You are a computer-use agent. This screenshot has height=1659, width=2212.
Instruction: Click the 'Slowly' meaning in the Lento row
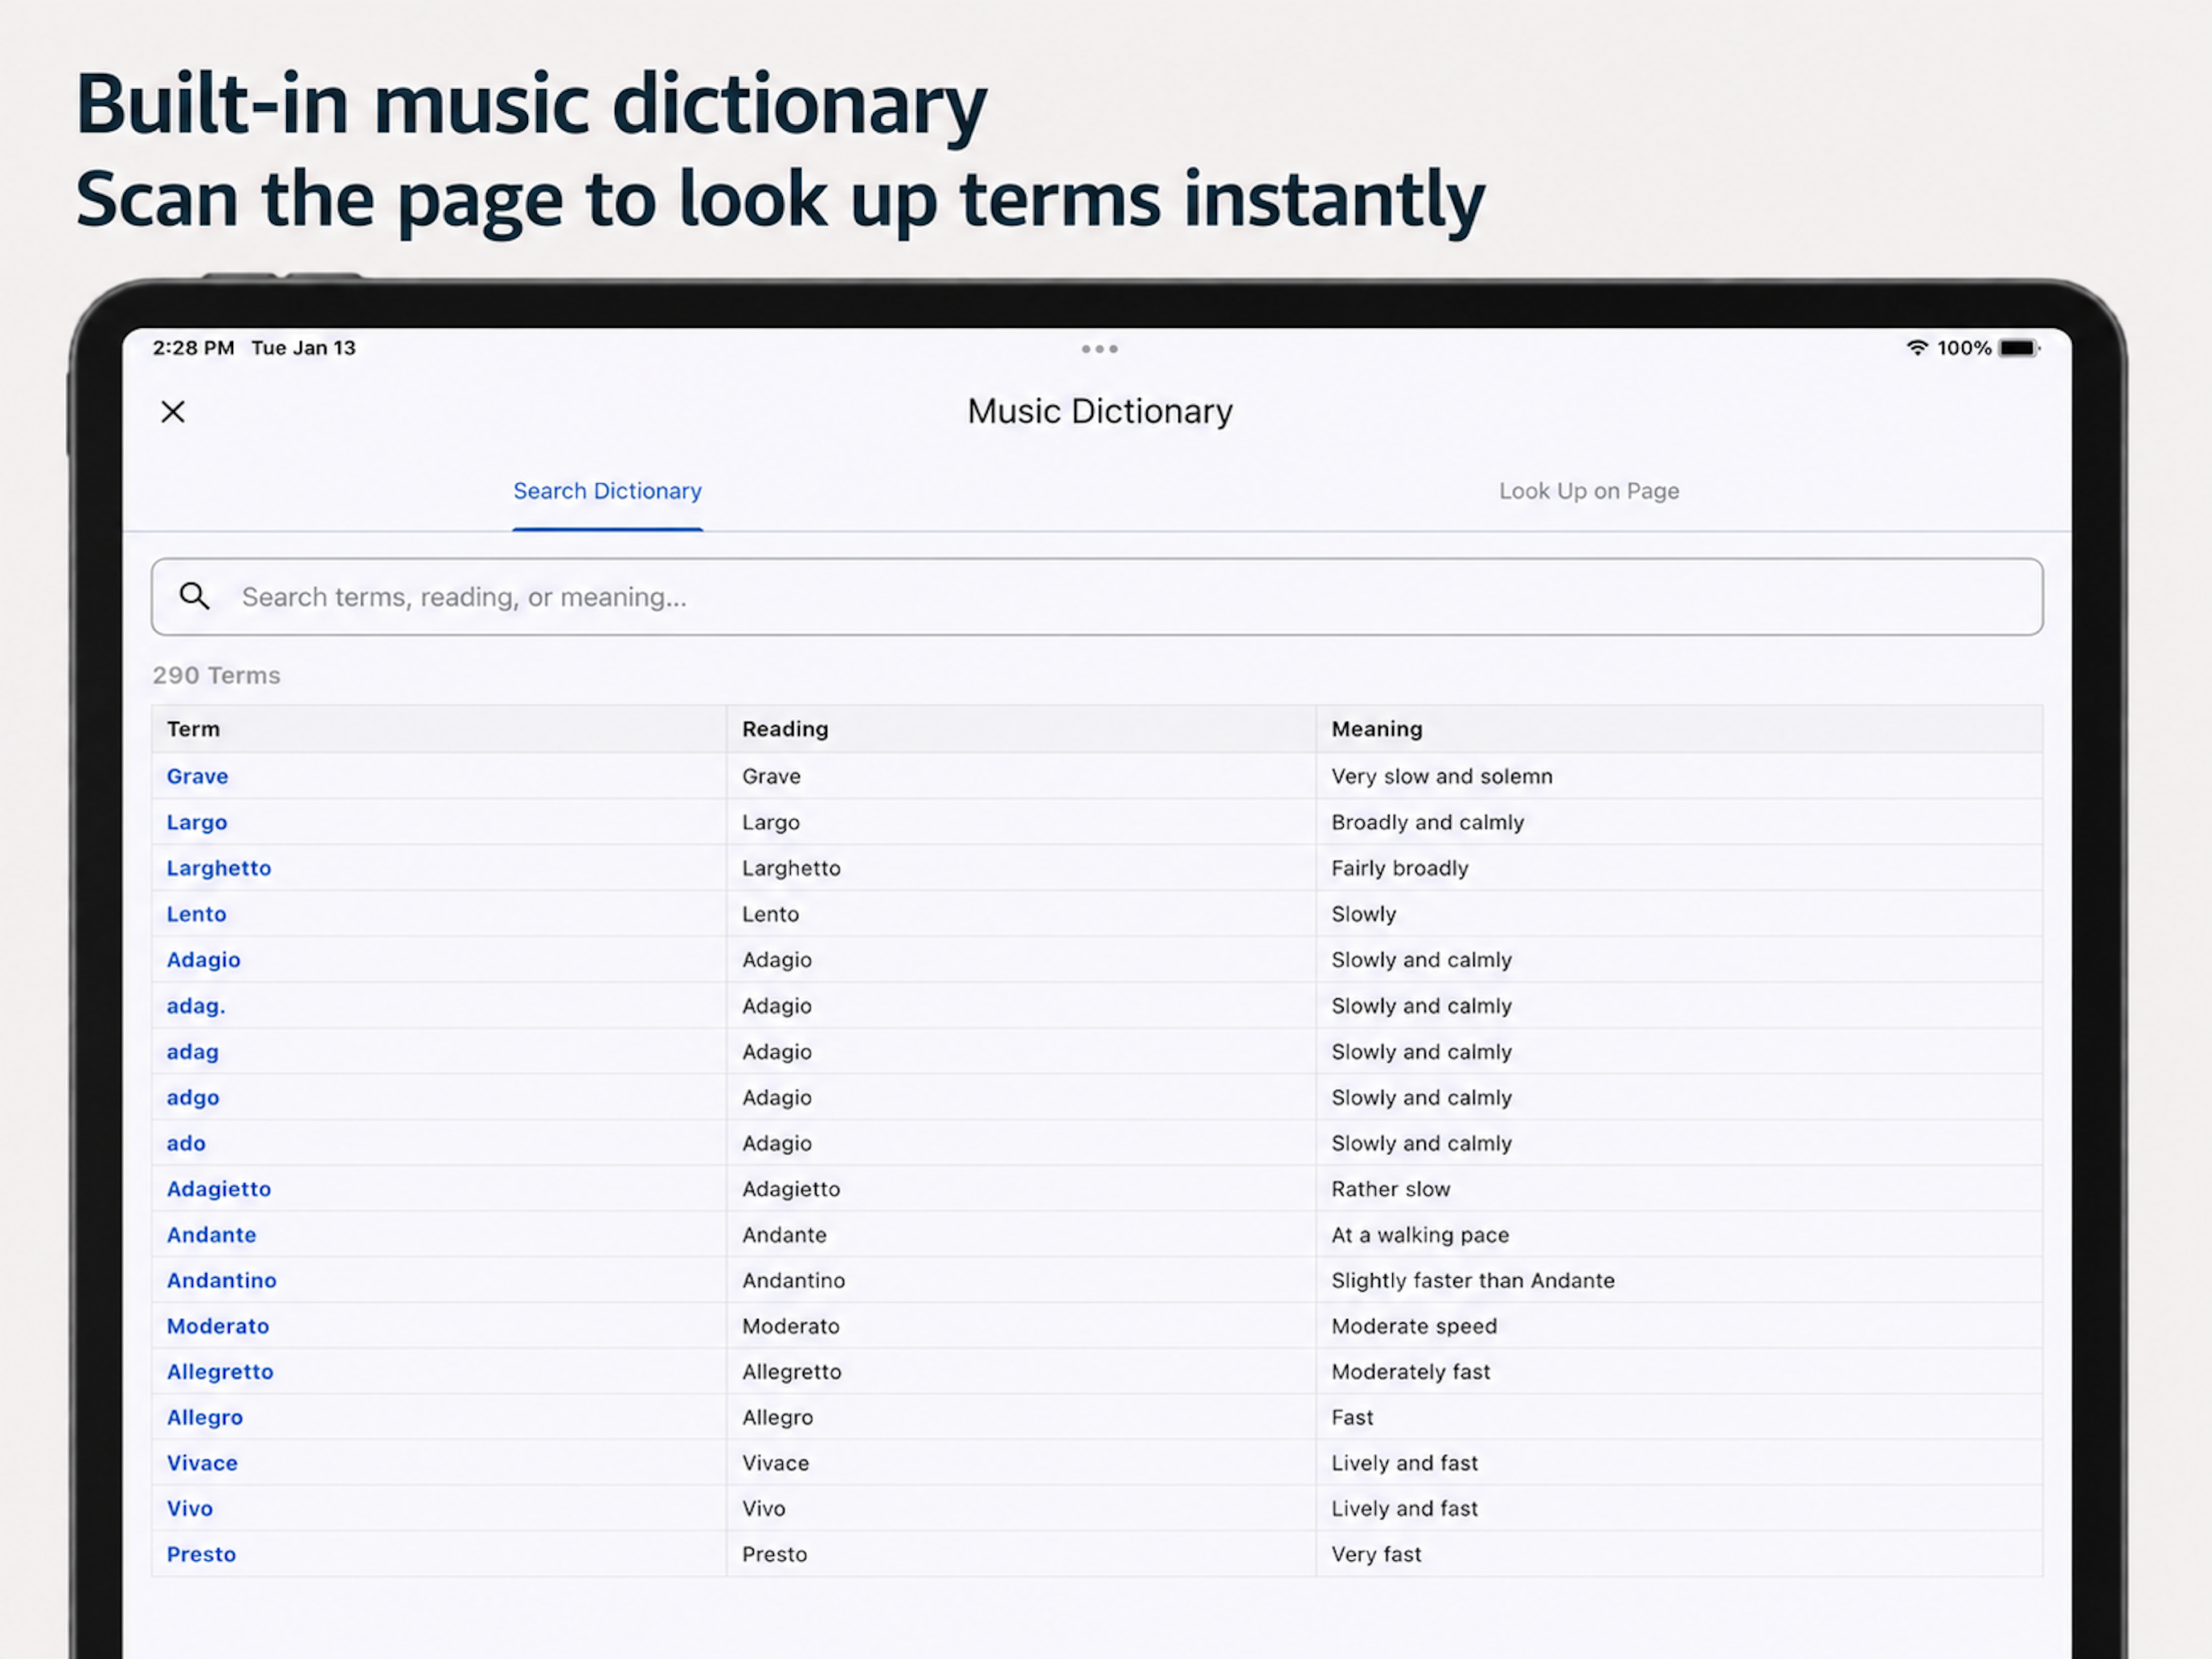1364,914
